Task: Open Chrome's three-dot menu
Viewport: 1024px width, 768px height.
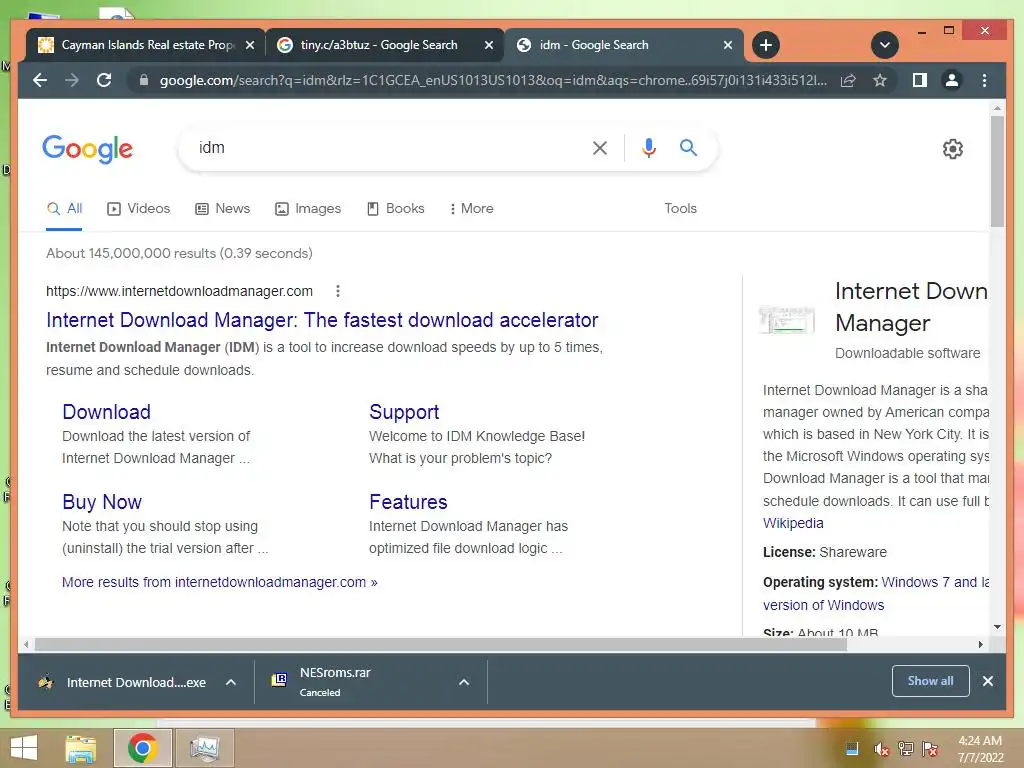Action: (x=984, y=80)
